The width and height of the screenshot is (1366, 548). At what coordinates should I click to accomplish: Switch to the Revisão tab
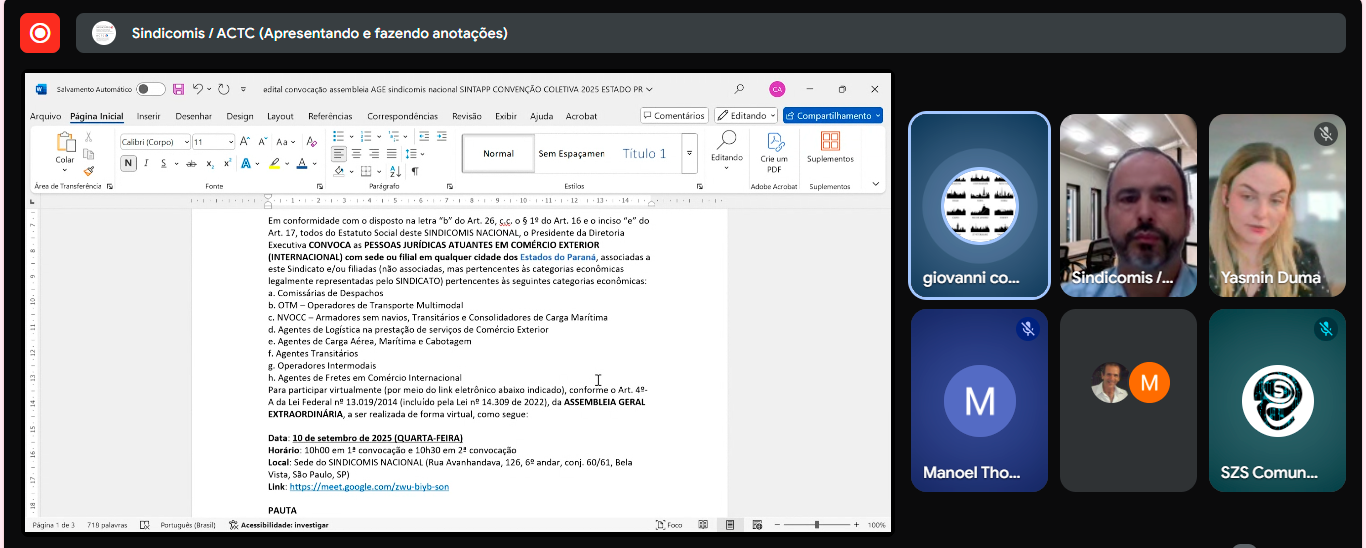pyautogui.click(x=467, y=116)
